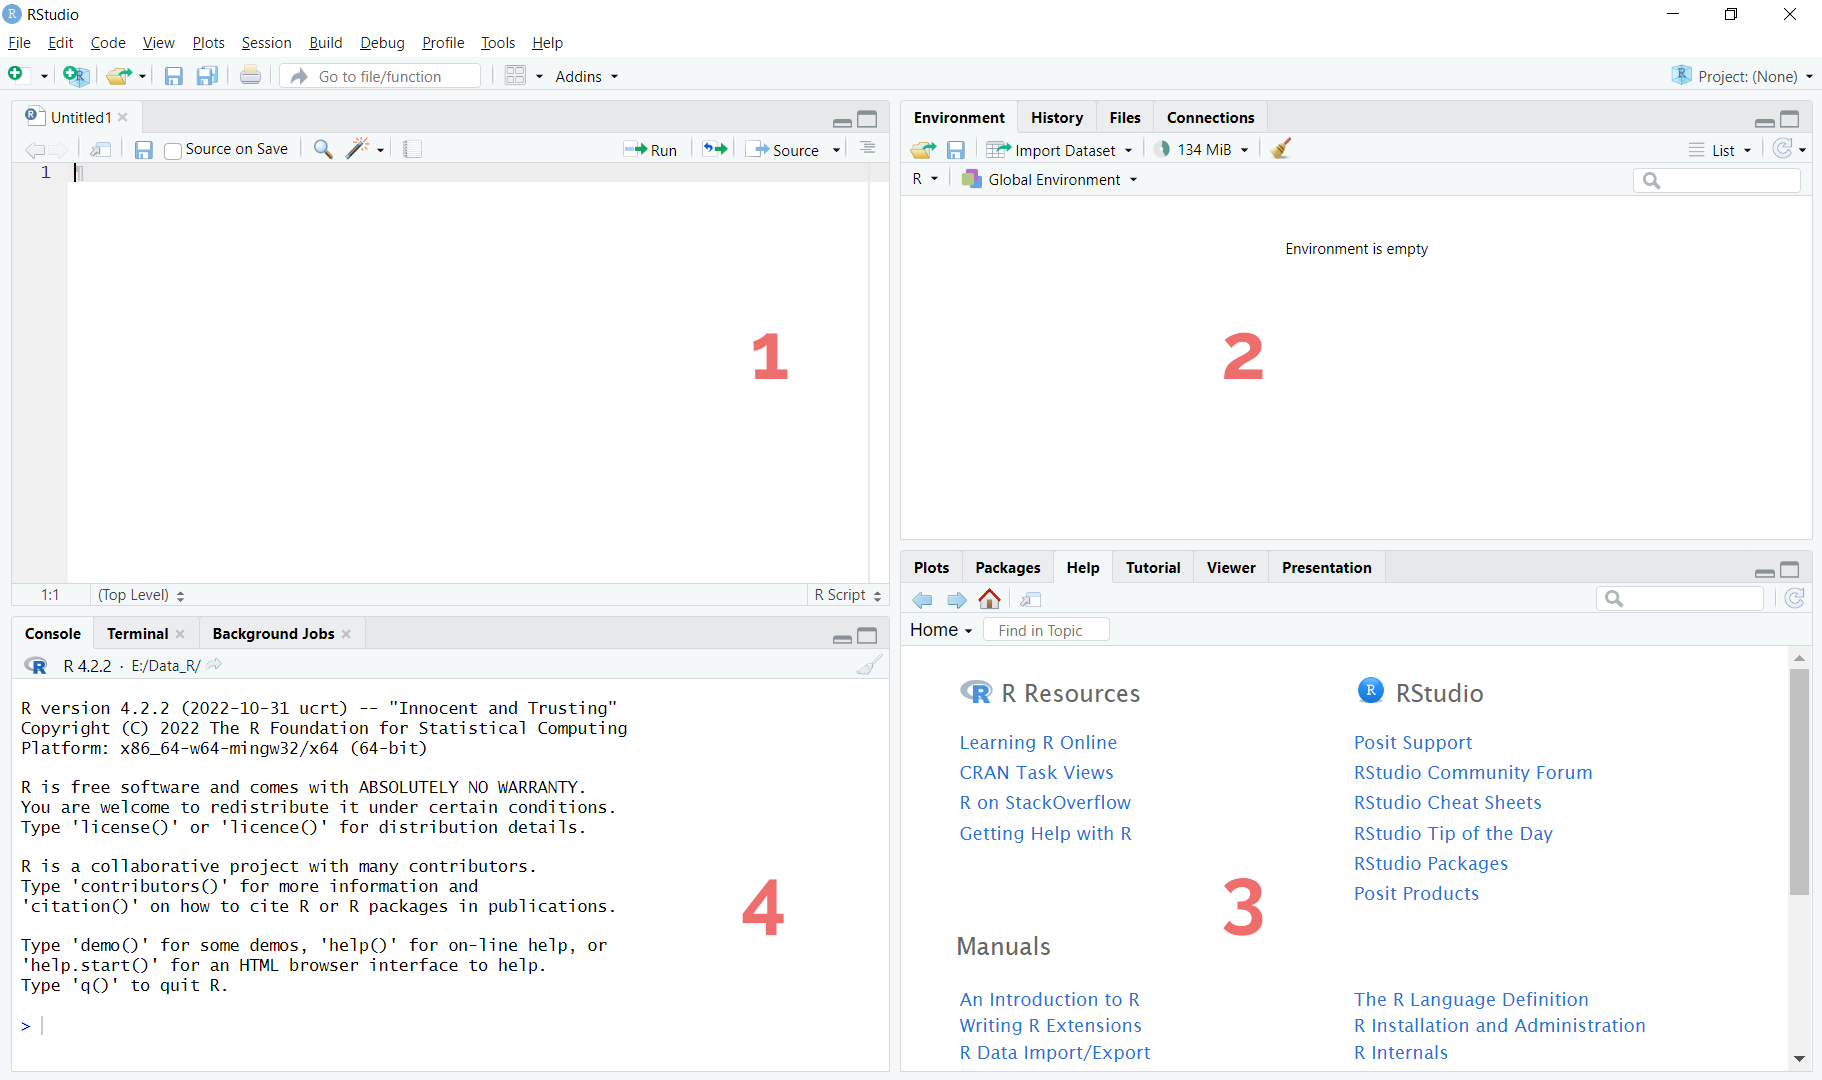Viewport: 1822px width, 1080px height.
Task: Switch to the History tab
Action: [1056, 118]
